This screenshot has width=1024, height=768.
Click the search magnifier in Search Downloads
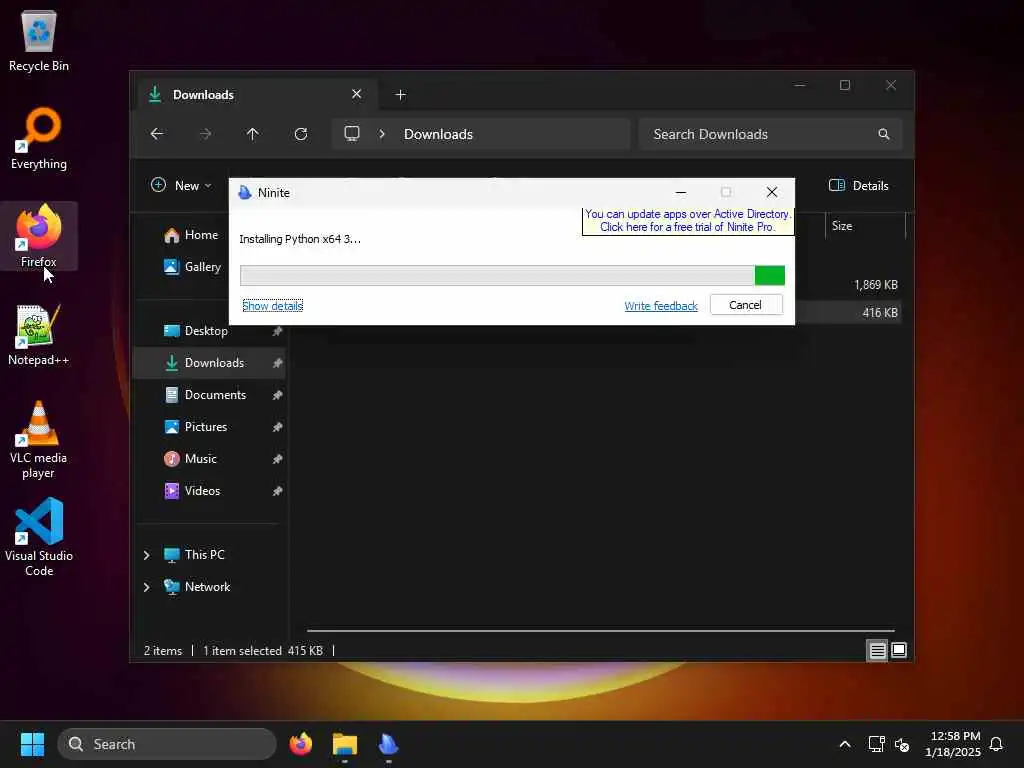point(884,134)
